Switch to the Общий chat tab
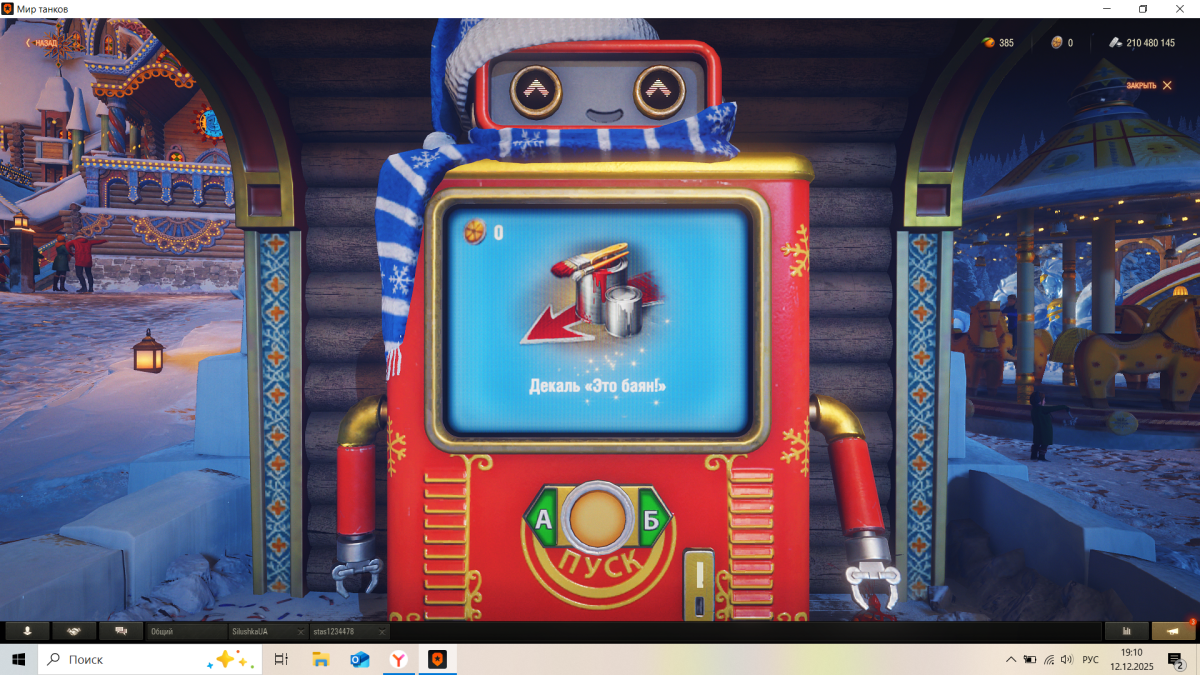 (186, 632)
